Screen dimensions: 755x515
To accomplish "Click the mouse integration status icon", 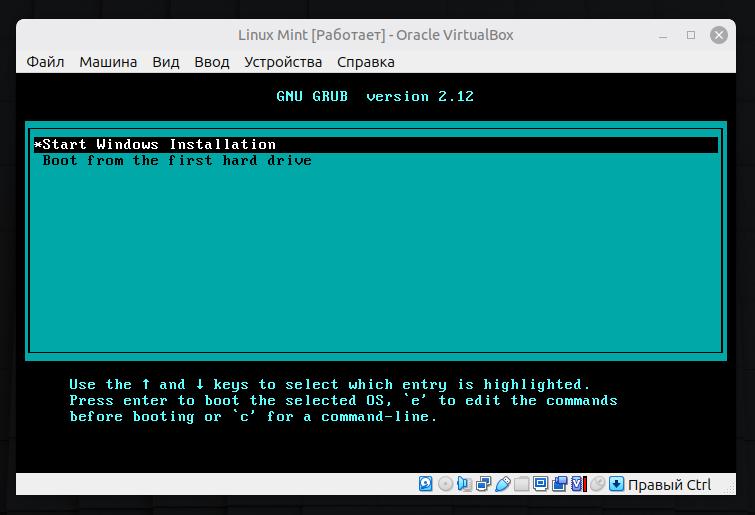I will point(598,484).
